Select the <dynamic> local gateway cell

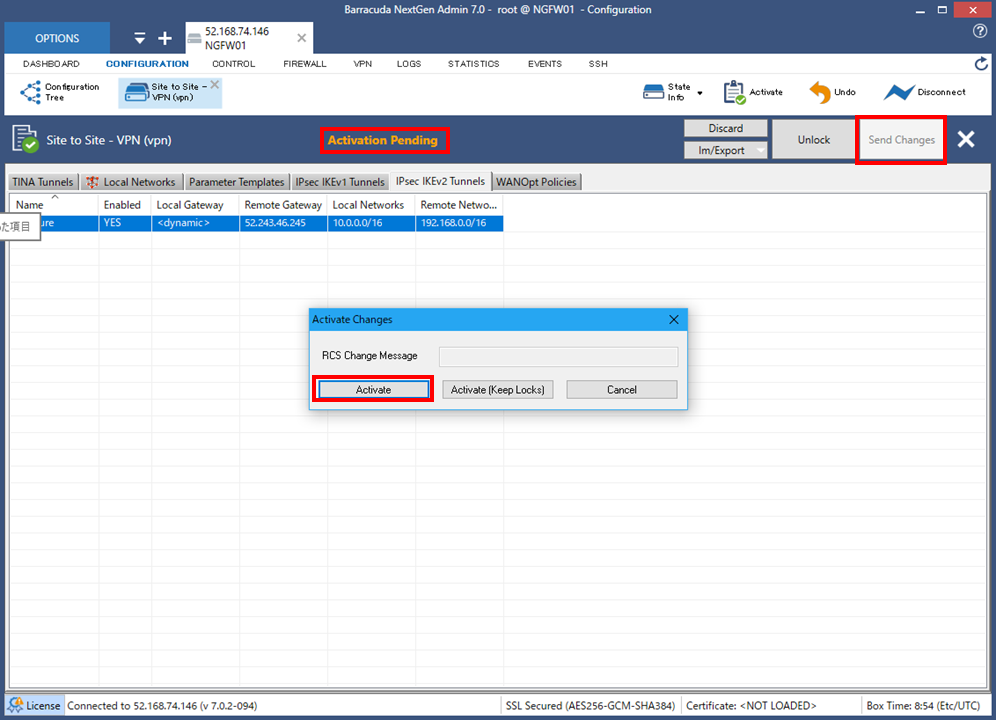pos(195,223)
